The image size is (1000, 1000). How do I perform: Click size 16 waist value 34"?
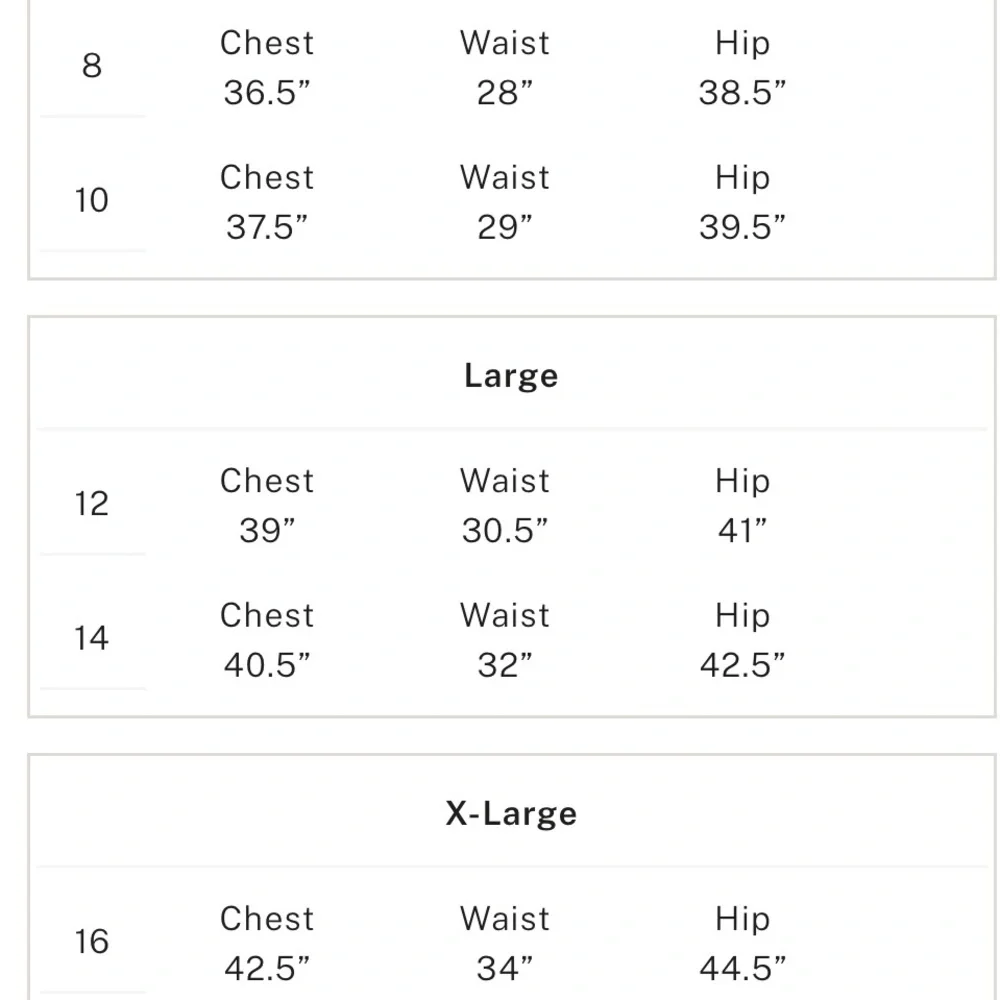pyautogui.click(x=504, y=969)
